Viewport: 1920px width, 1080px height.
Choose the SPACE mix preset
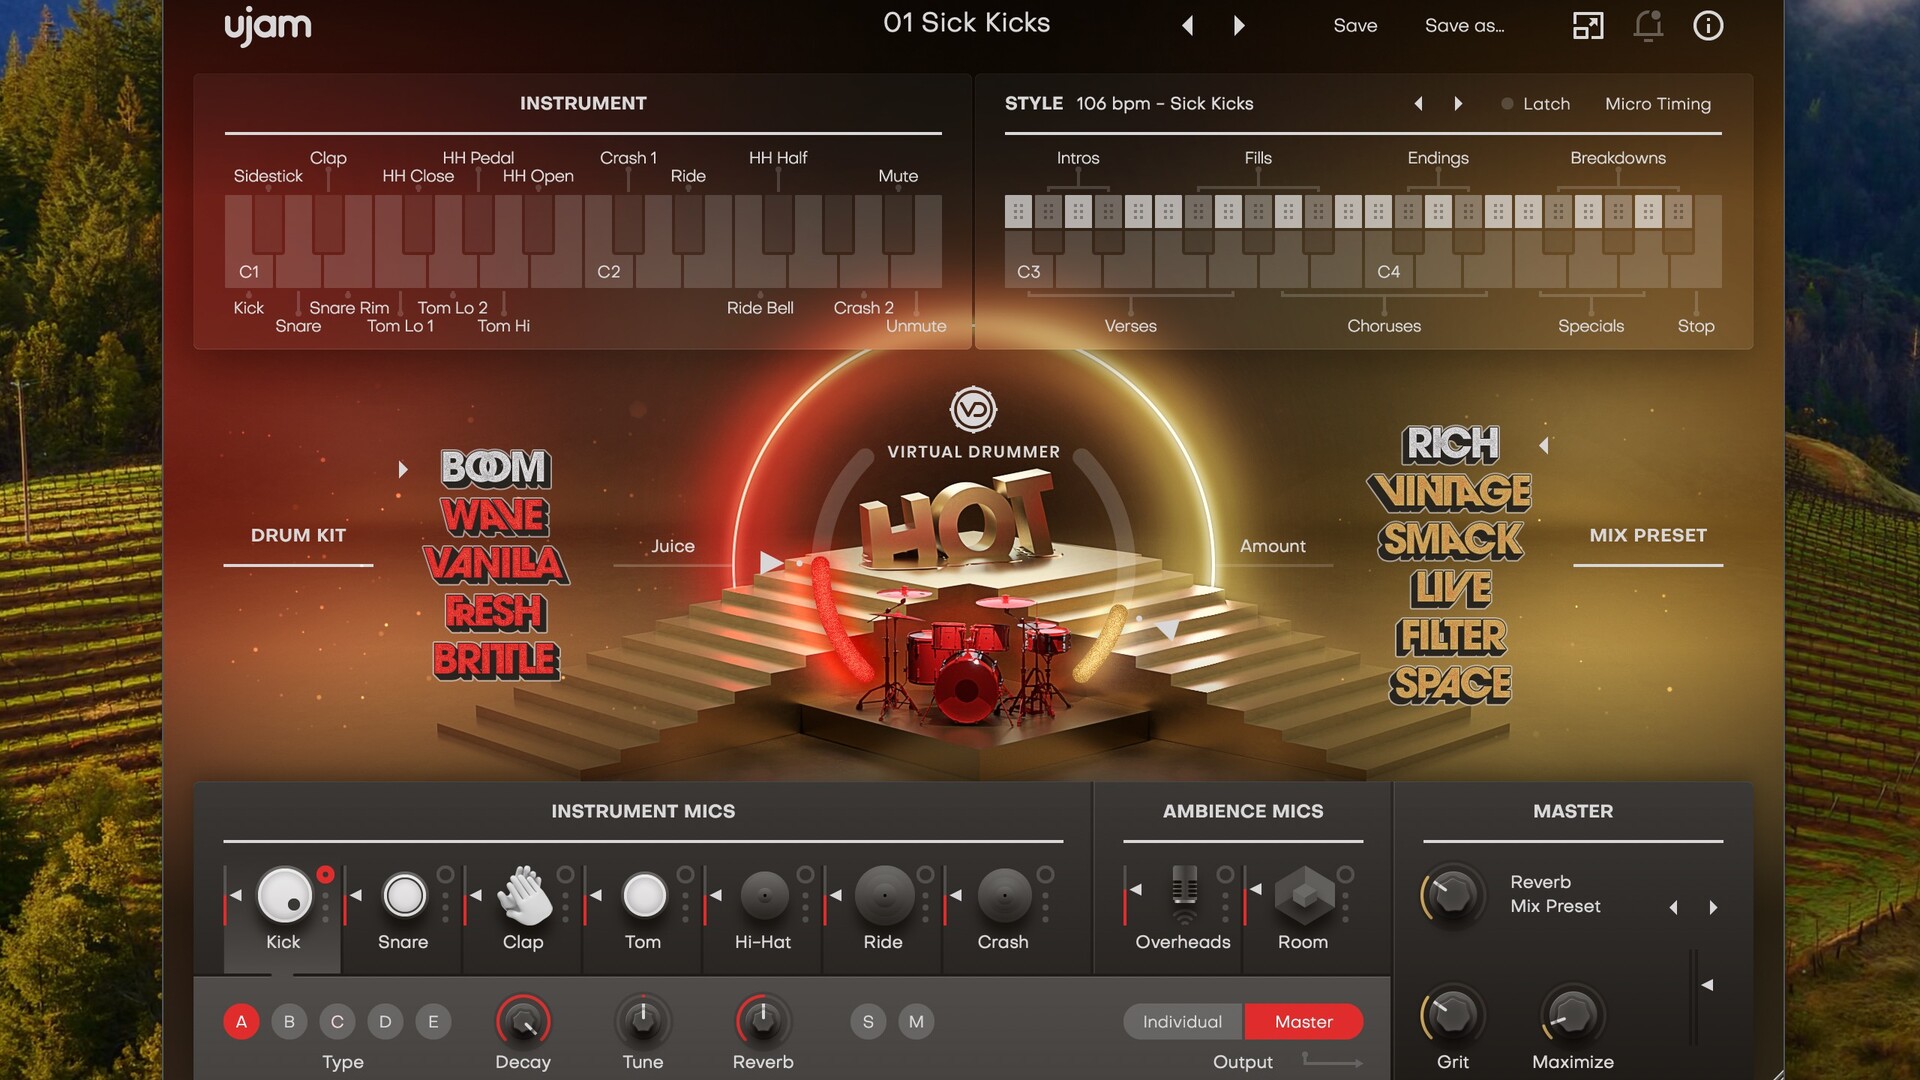[1451, 684]
